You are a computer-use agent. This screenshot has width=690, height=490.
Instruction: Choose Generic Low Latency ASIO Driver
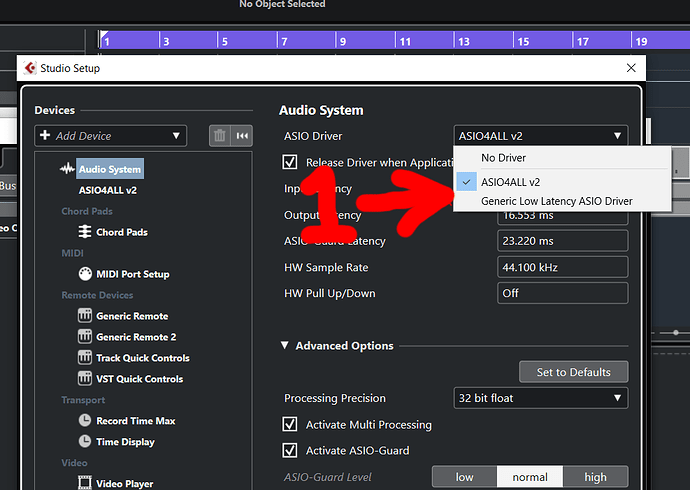(x=562, y=201)
